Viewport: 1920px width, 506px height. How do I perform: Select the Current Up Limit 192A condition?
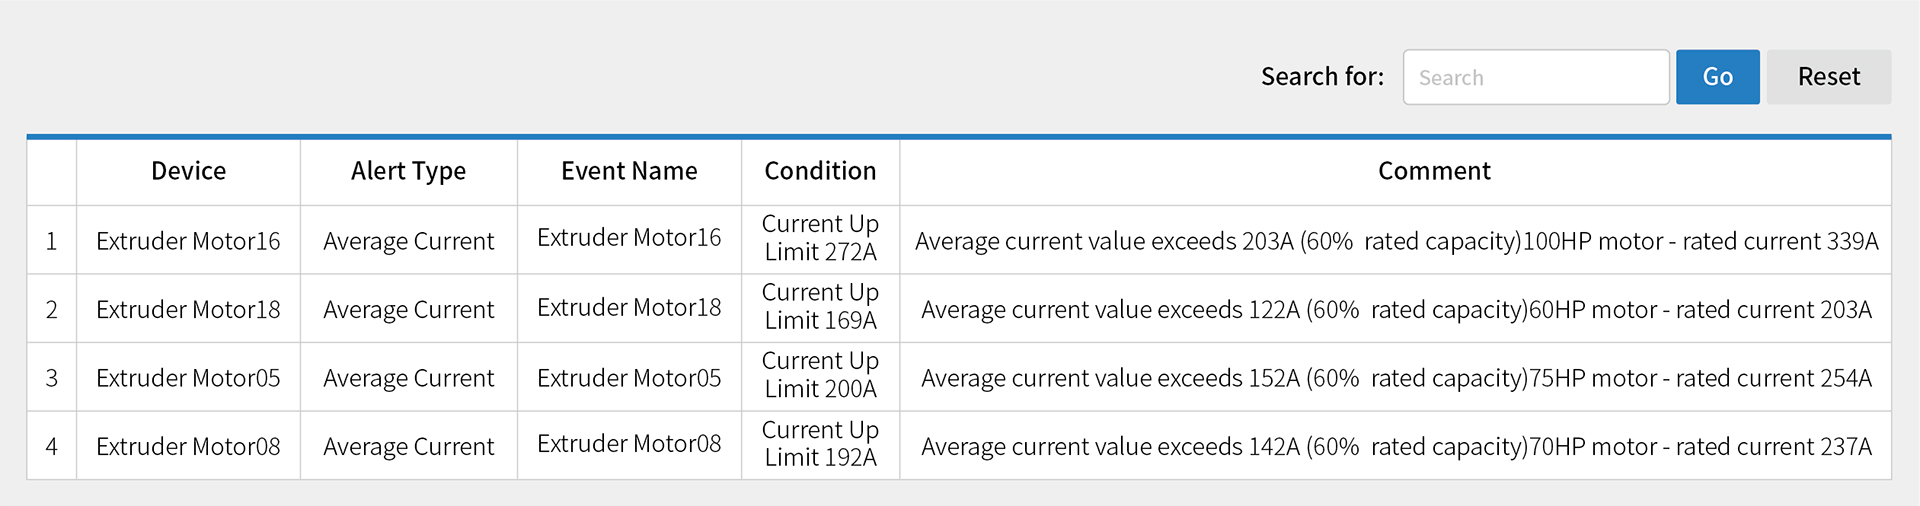(x=820, y=443)
